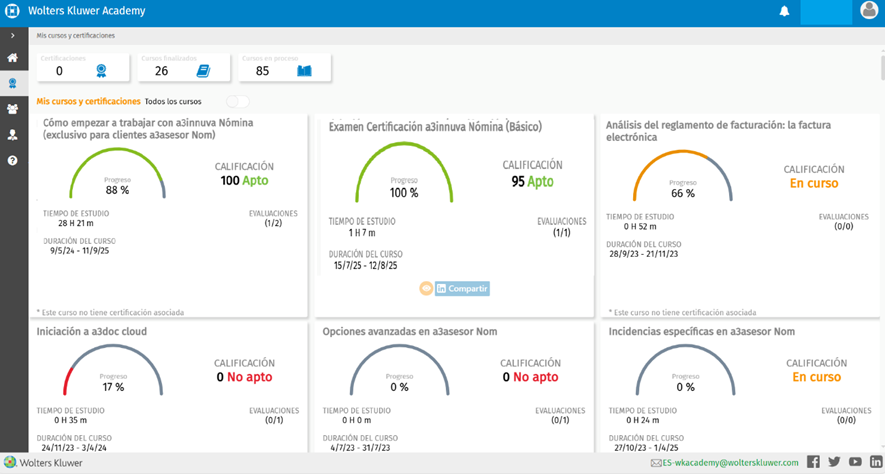This screenshot has height=474, width=885.
Task: Click study time 0 H 52 m
Action: (x=640, y=226)
